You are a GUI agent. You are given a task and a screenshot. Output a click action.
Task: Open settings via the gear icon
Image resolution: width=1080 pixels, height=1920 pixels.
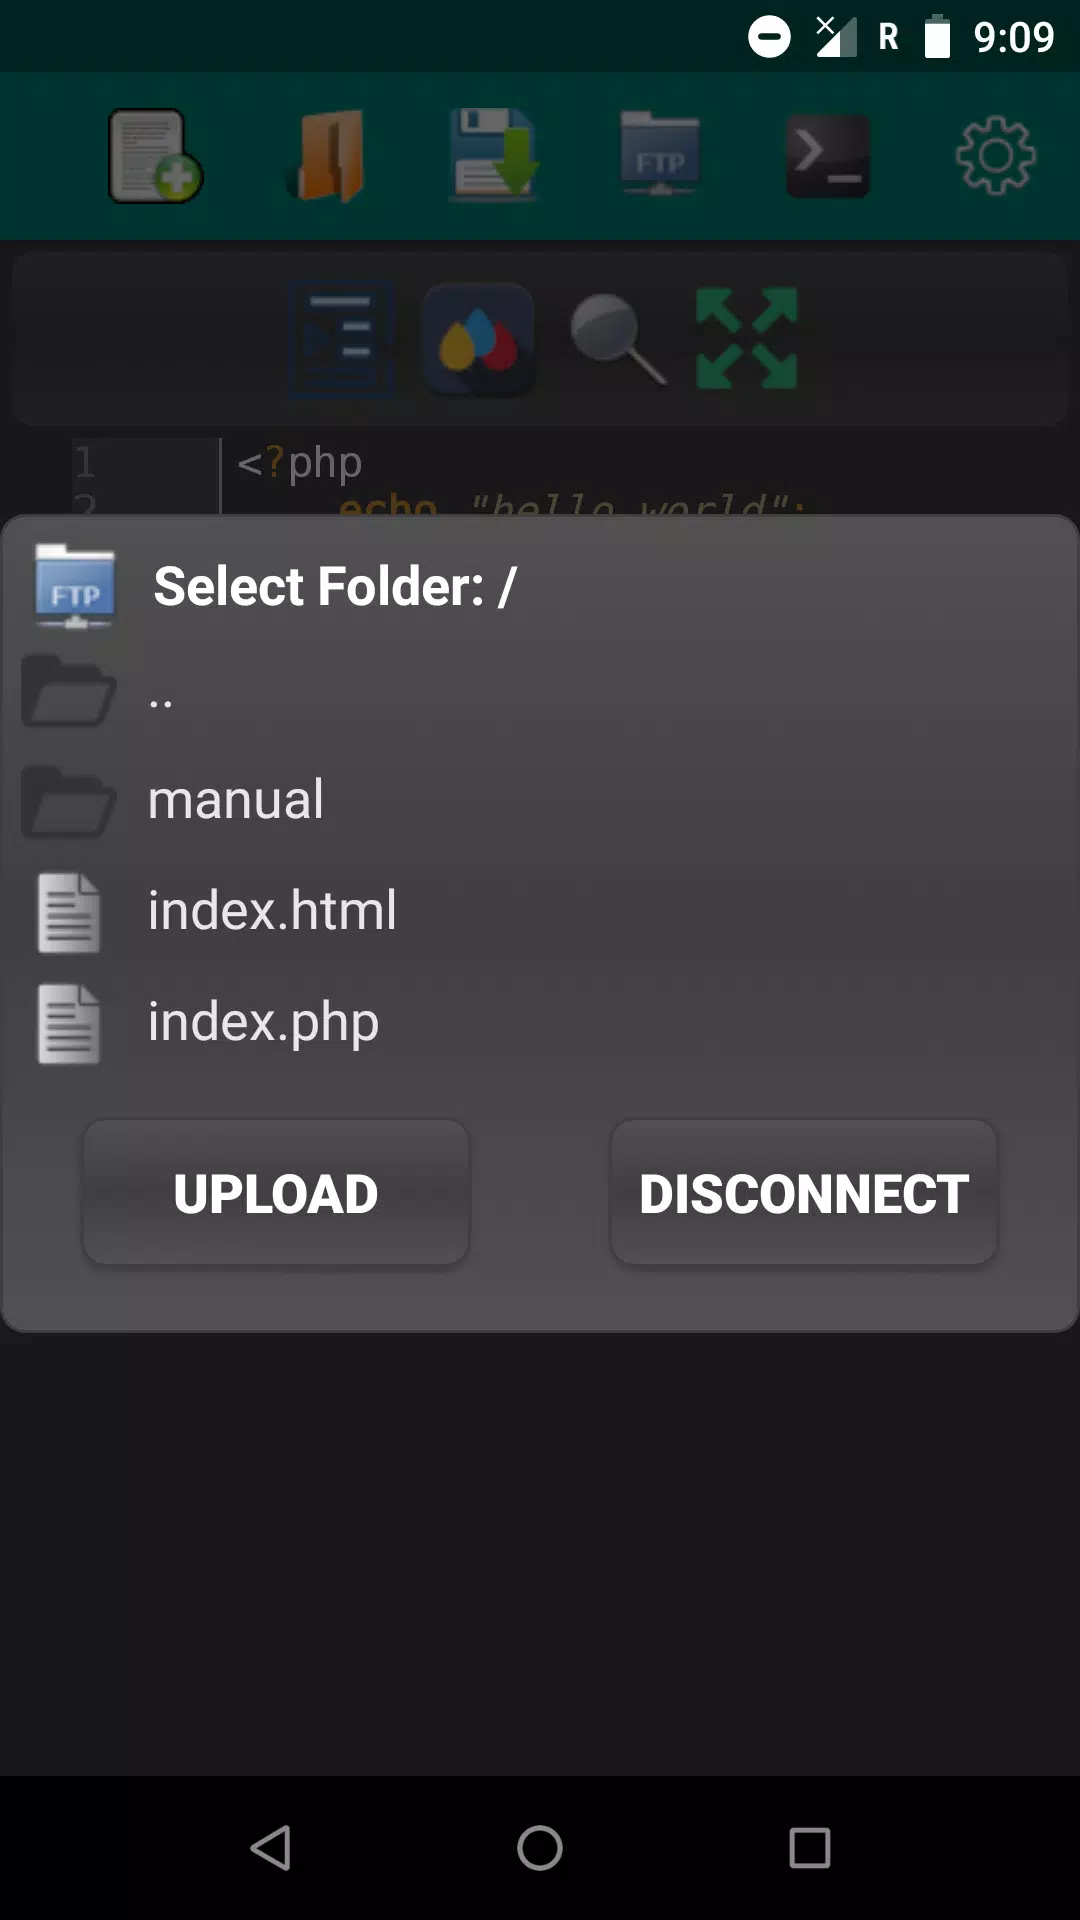pos(995,155)
